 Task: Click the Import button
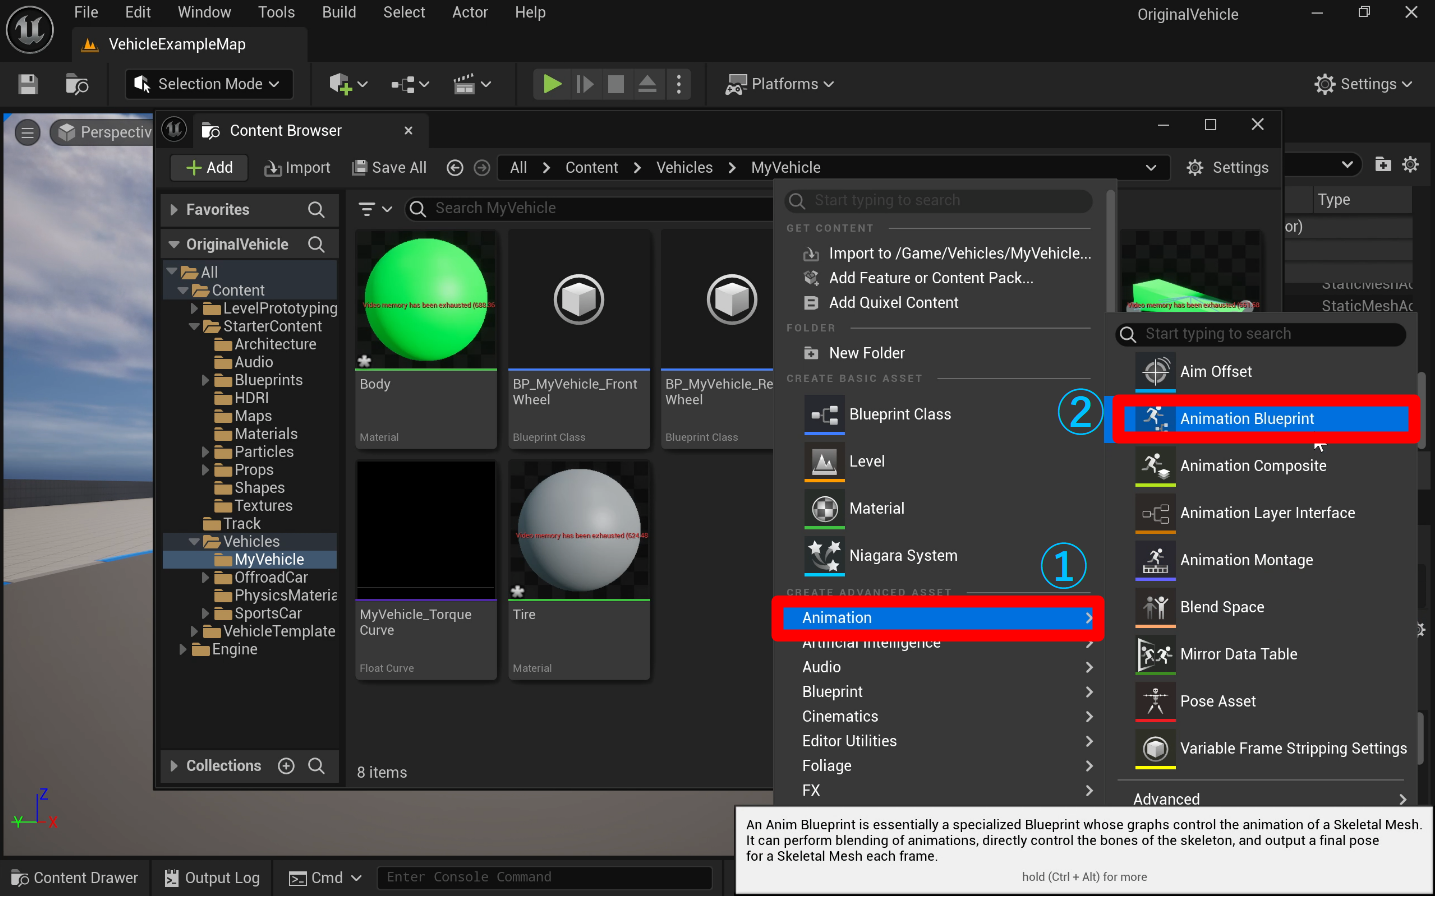coord(297,168)
